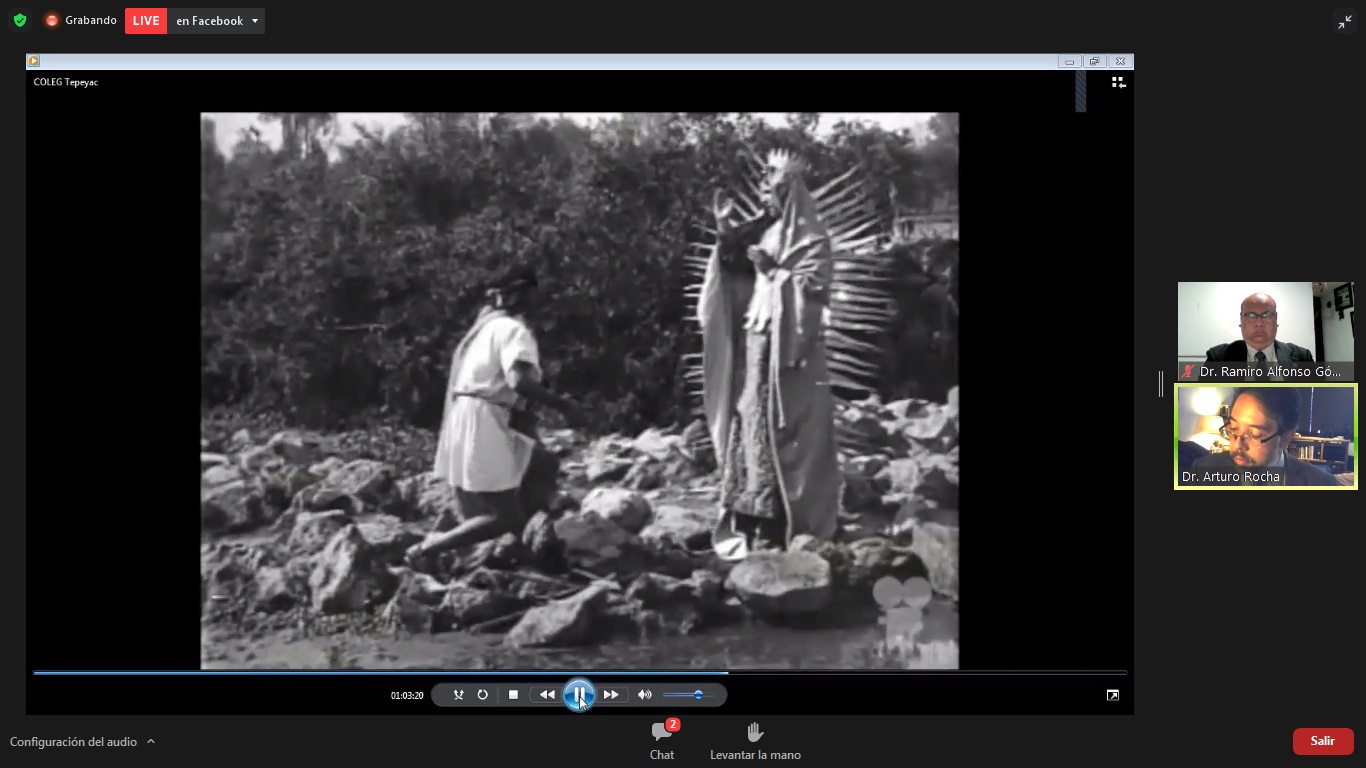Screen dimensions: 1366x768
Task: Click the video seek progress bar
Action: (x=580, y=673)
